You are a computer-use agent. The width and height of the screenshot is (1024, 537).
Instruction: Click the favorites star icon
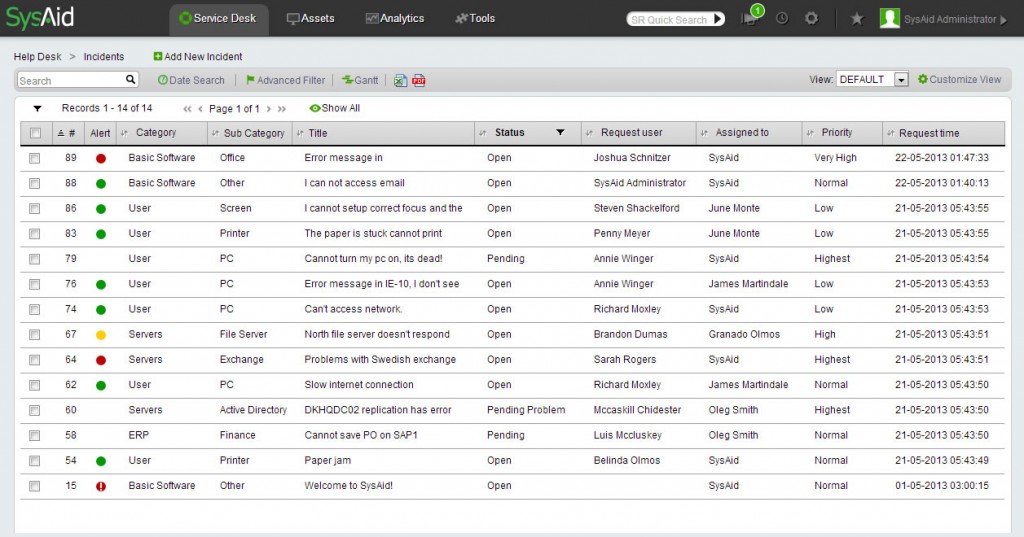[x=856, y=18]
